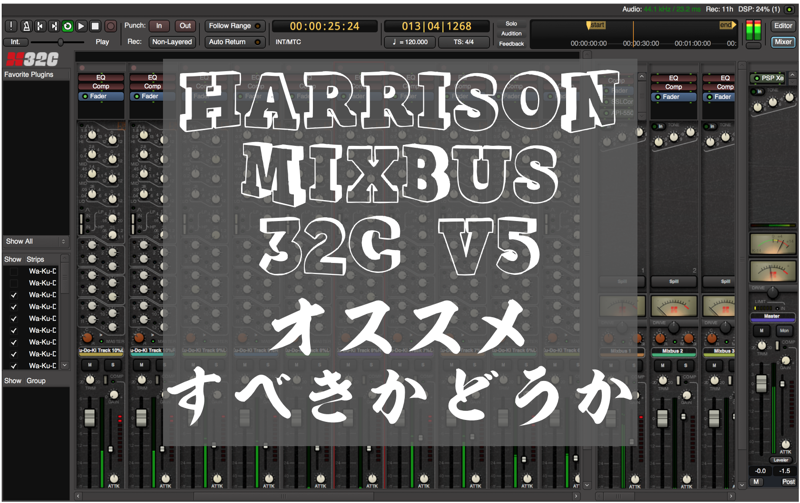
Task: Arm global record with the record icon
Action: tap(110, 26)
